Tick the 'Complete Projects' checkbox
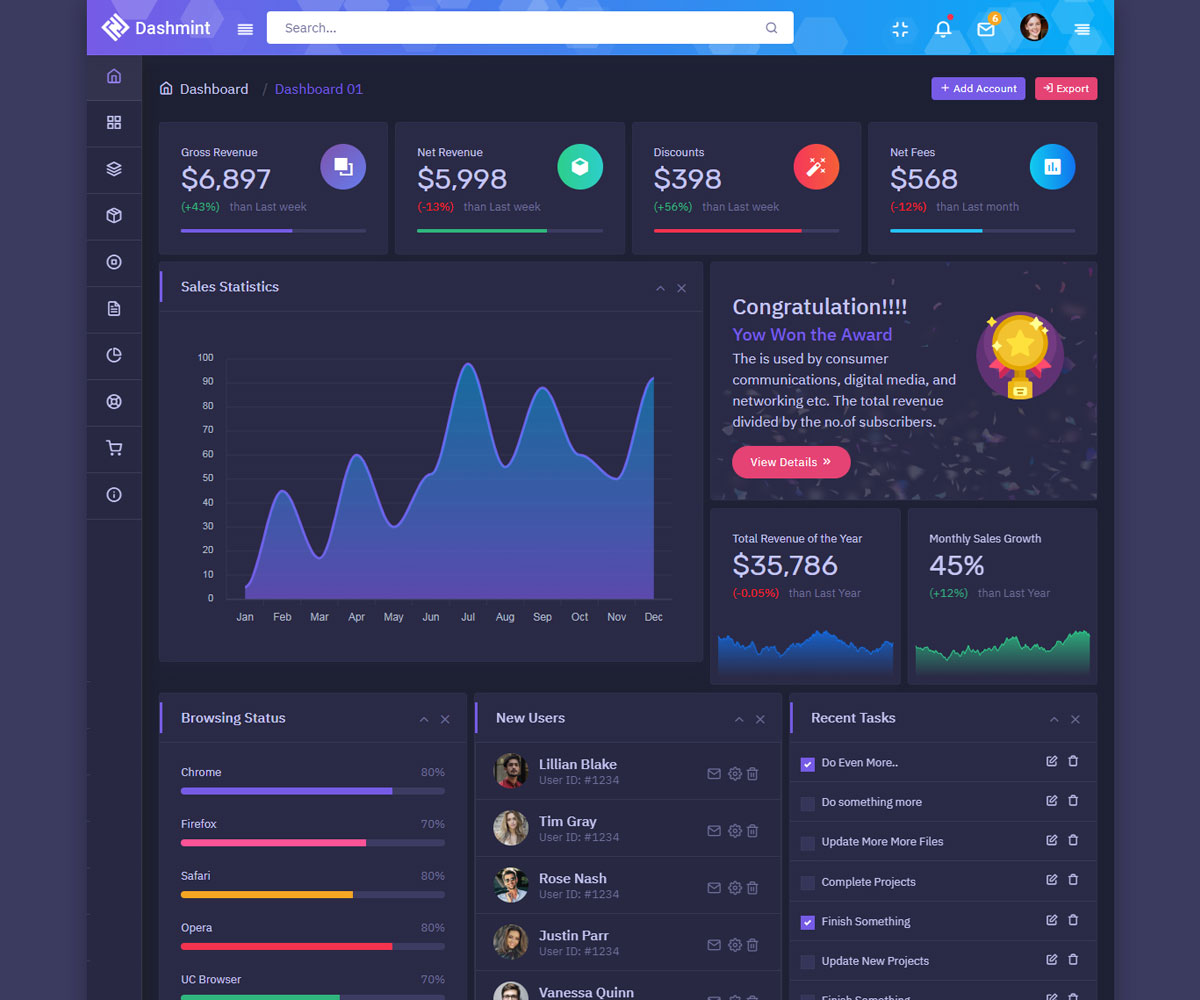This screenshot has height=1000, width=1200. pyautogui.click(x=808, y=883)
